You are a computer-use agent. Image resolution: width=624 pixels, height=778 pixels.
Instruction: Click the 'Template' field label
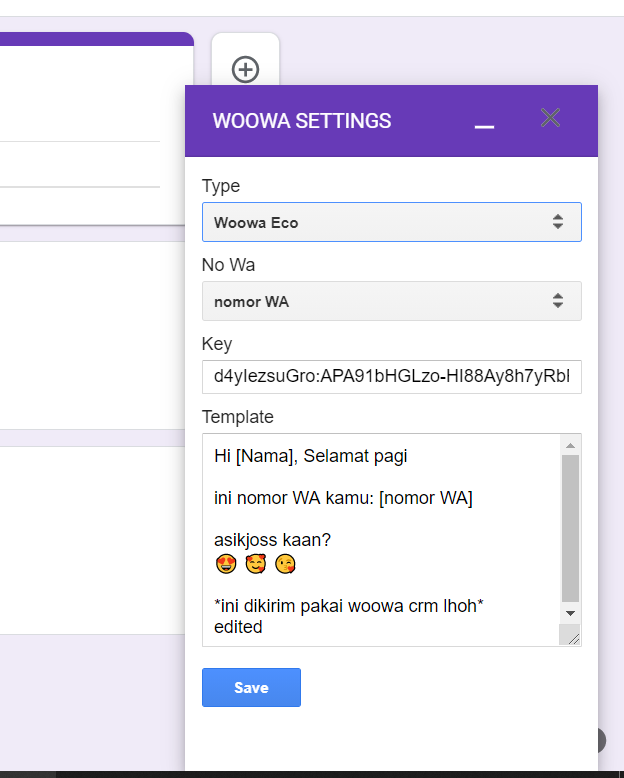[x=238, y=417]
